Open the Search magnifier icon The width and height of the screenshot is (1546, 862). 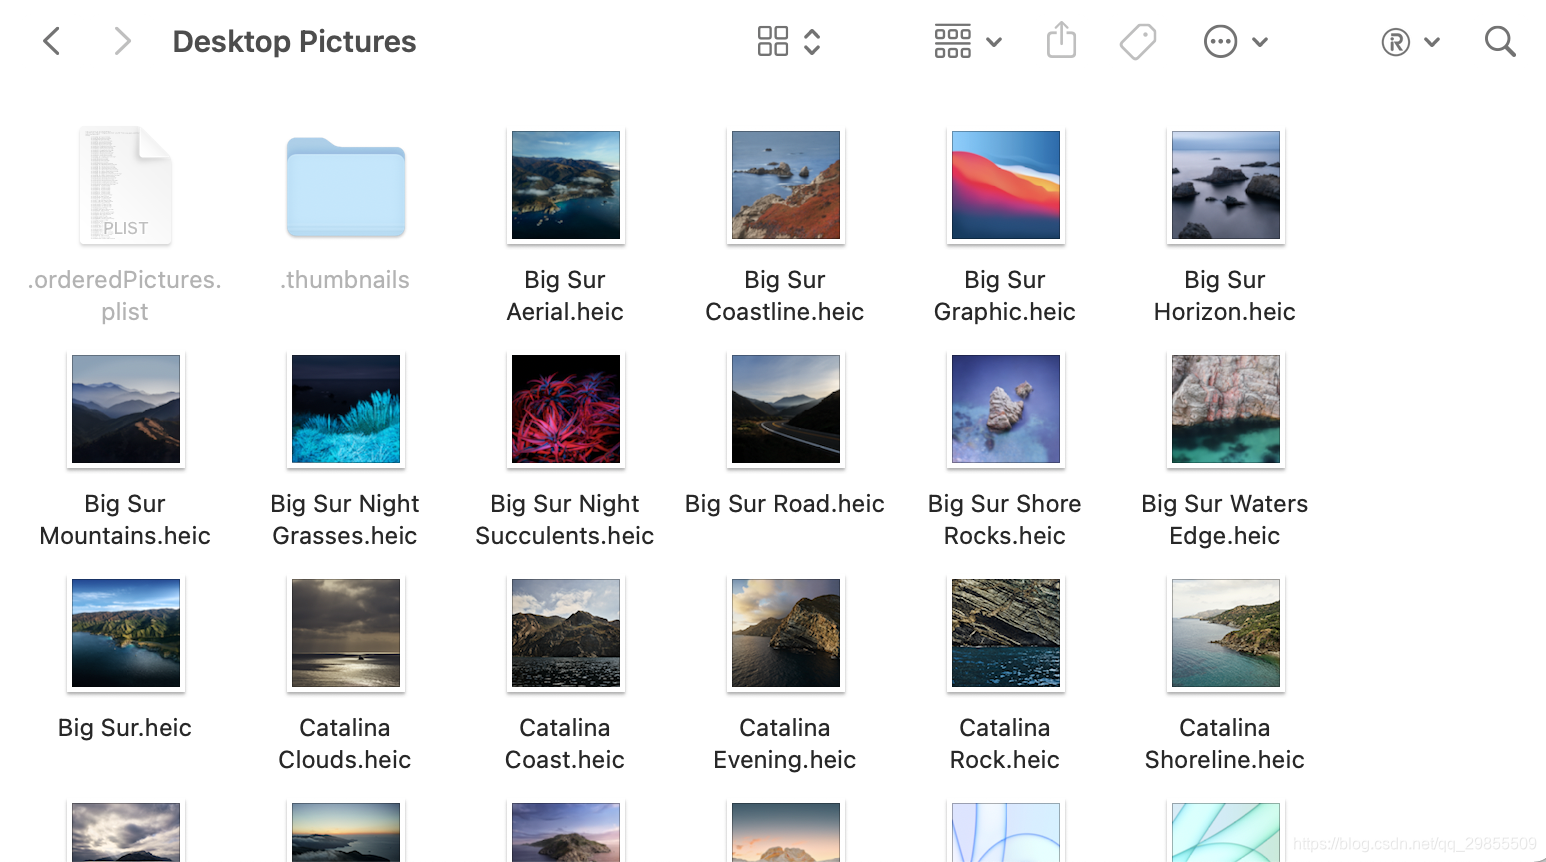tap(1500, 42)
